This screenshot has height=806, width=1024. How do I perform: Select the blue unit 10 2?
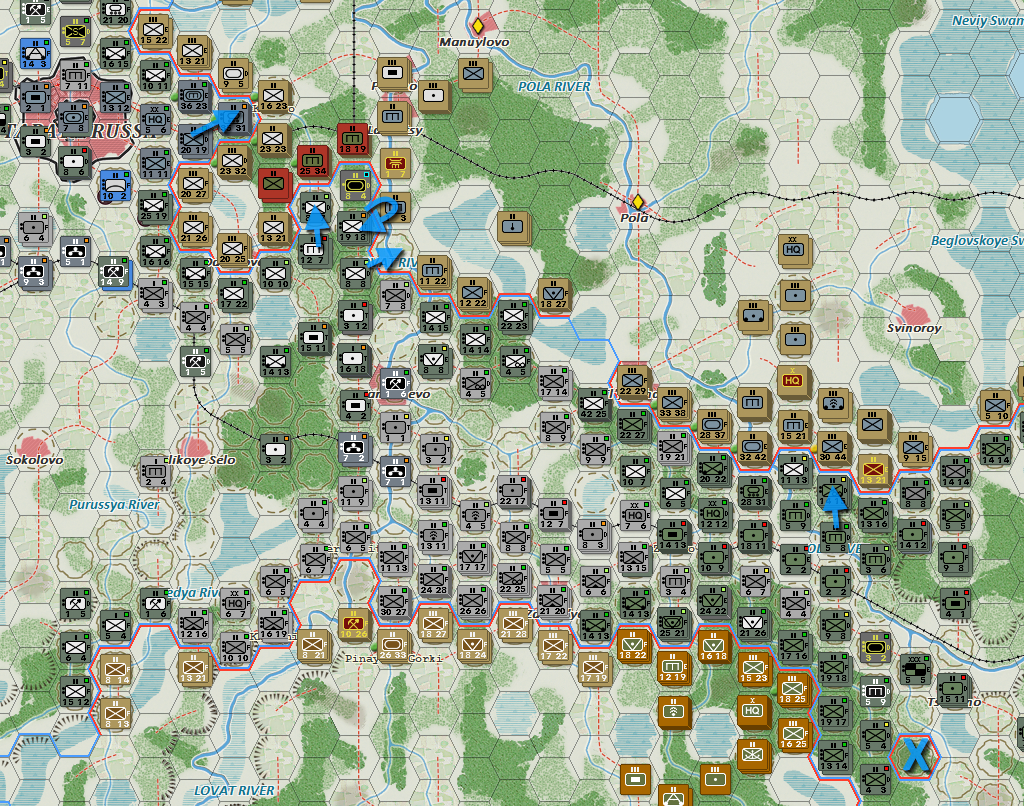(x=115, y=186)
